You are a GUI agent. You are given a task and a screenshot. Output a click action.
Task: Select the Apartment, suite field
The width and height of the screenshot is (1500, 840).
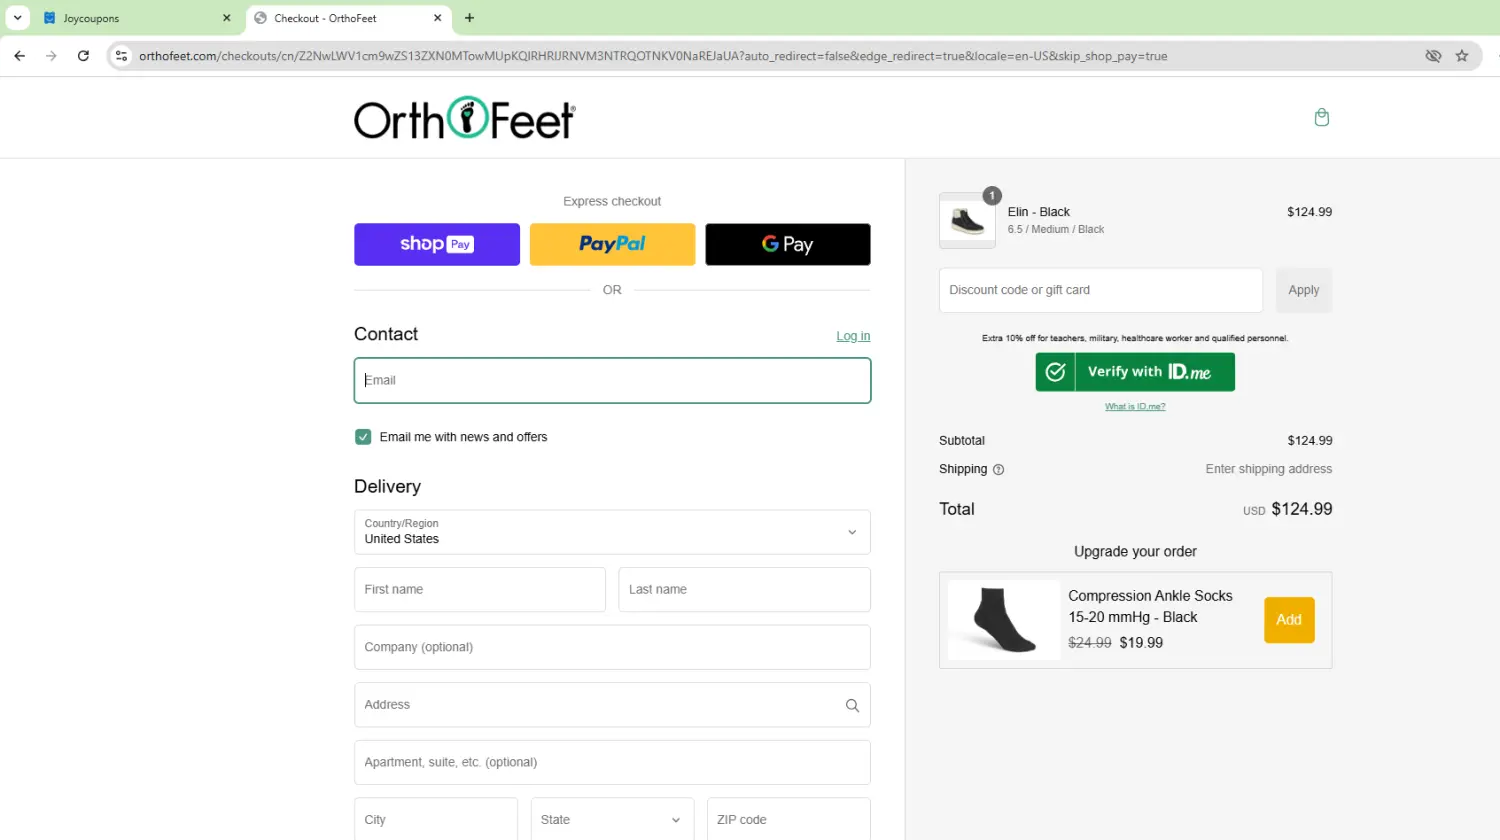612,762
